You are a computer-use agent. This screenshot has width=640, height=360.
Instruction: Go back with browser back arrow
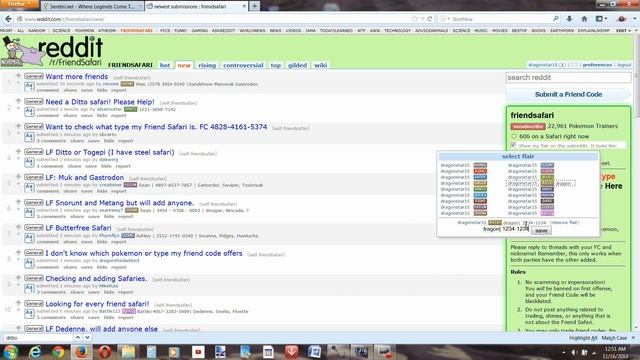(8, 19)
